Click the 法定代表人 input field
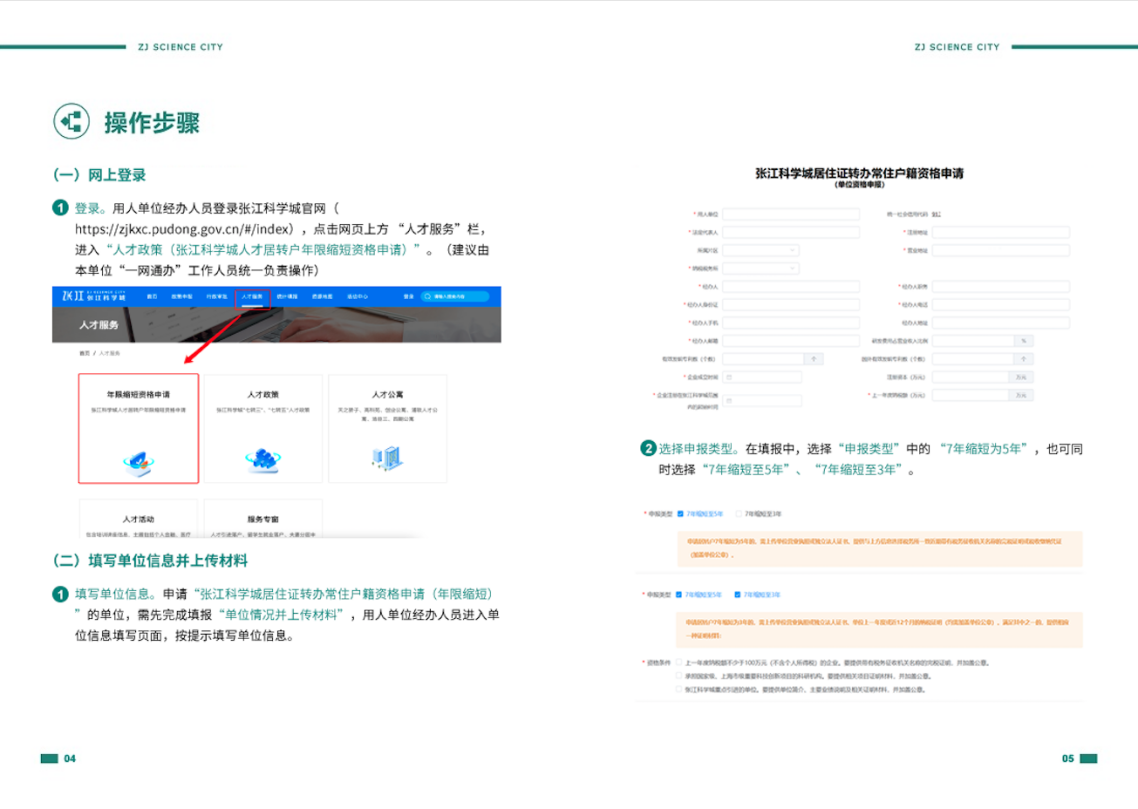The image size is (1138, 809). click(791, 232)
